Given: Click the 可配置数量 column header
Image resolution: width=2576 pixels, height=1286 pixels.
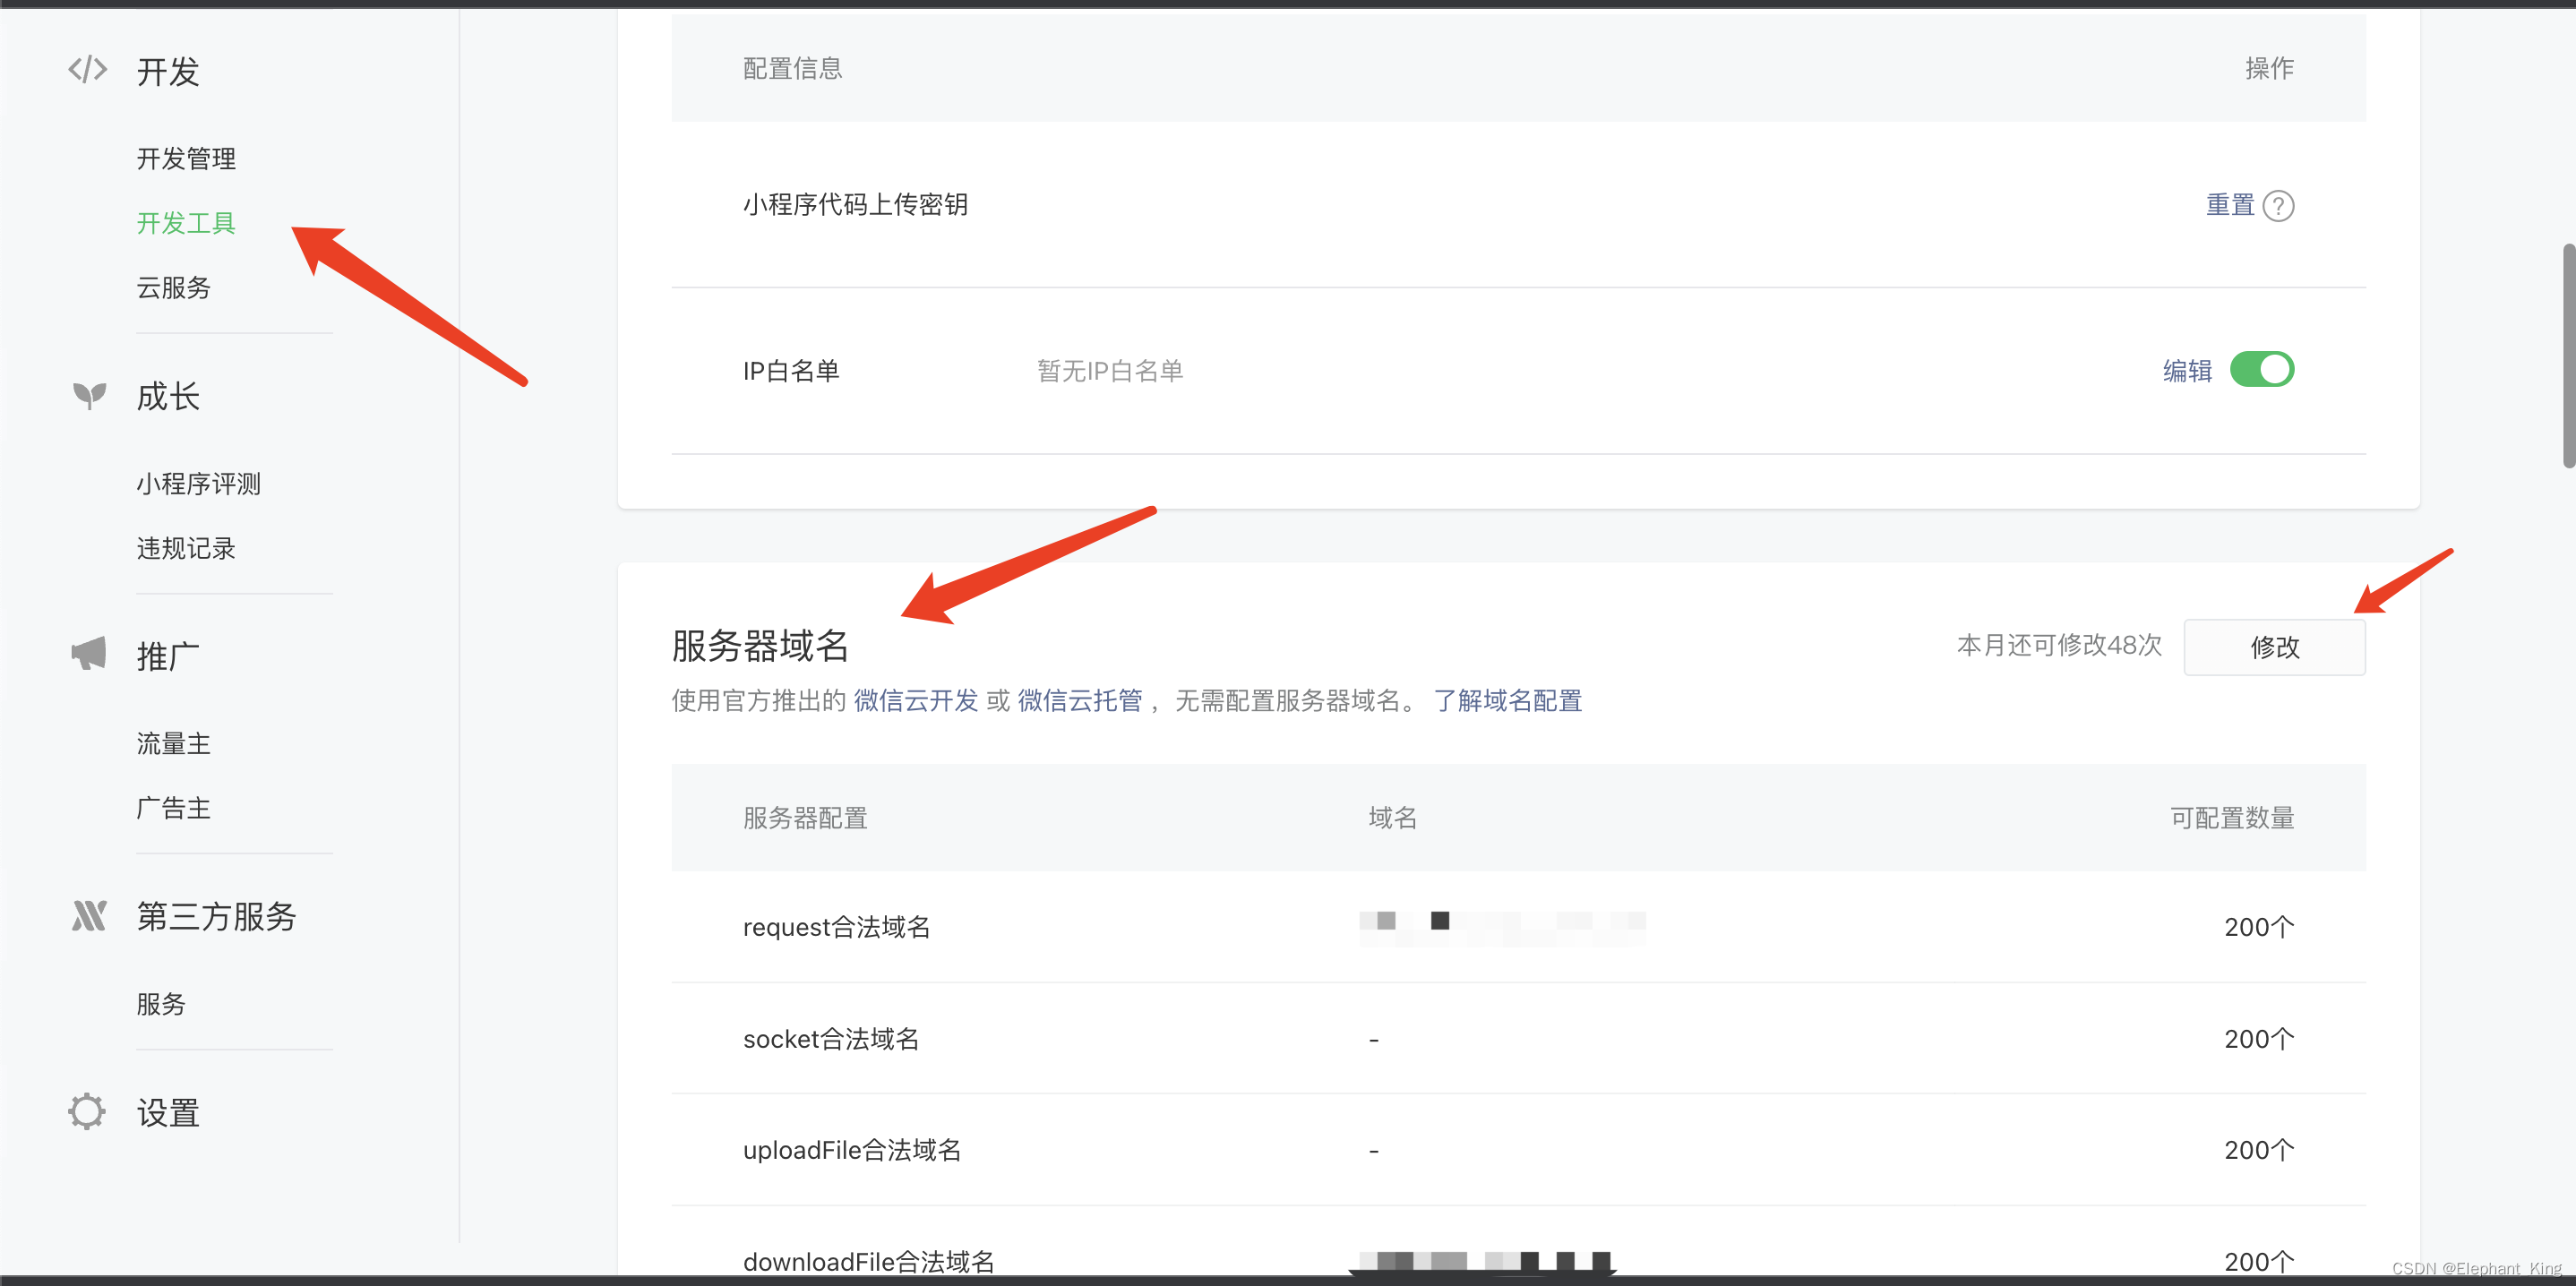Looking at the screenshot, I should [2232, 818].
